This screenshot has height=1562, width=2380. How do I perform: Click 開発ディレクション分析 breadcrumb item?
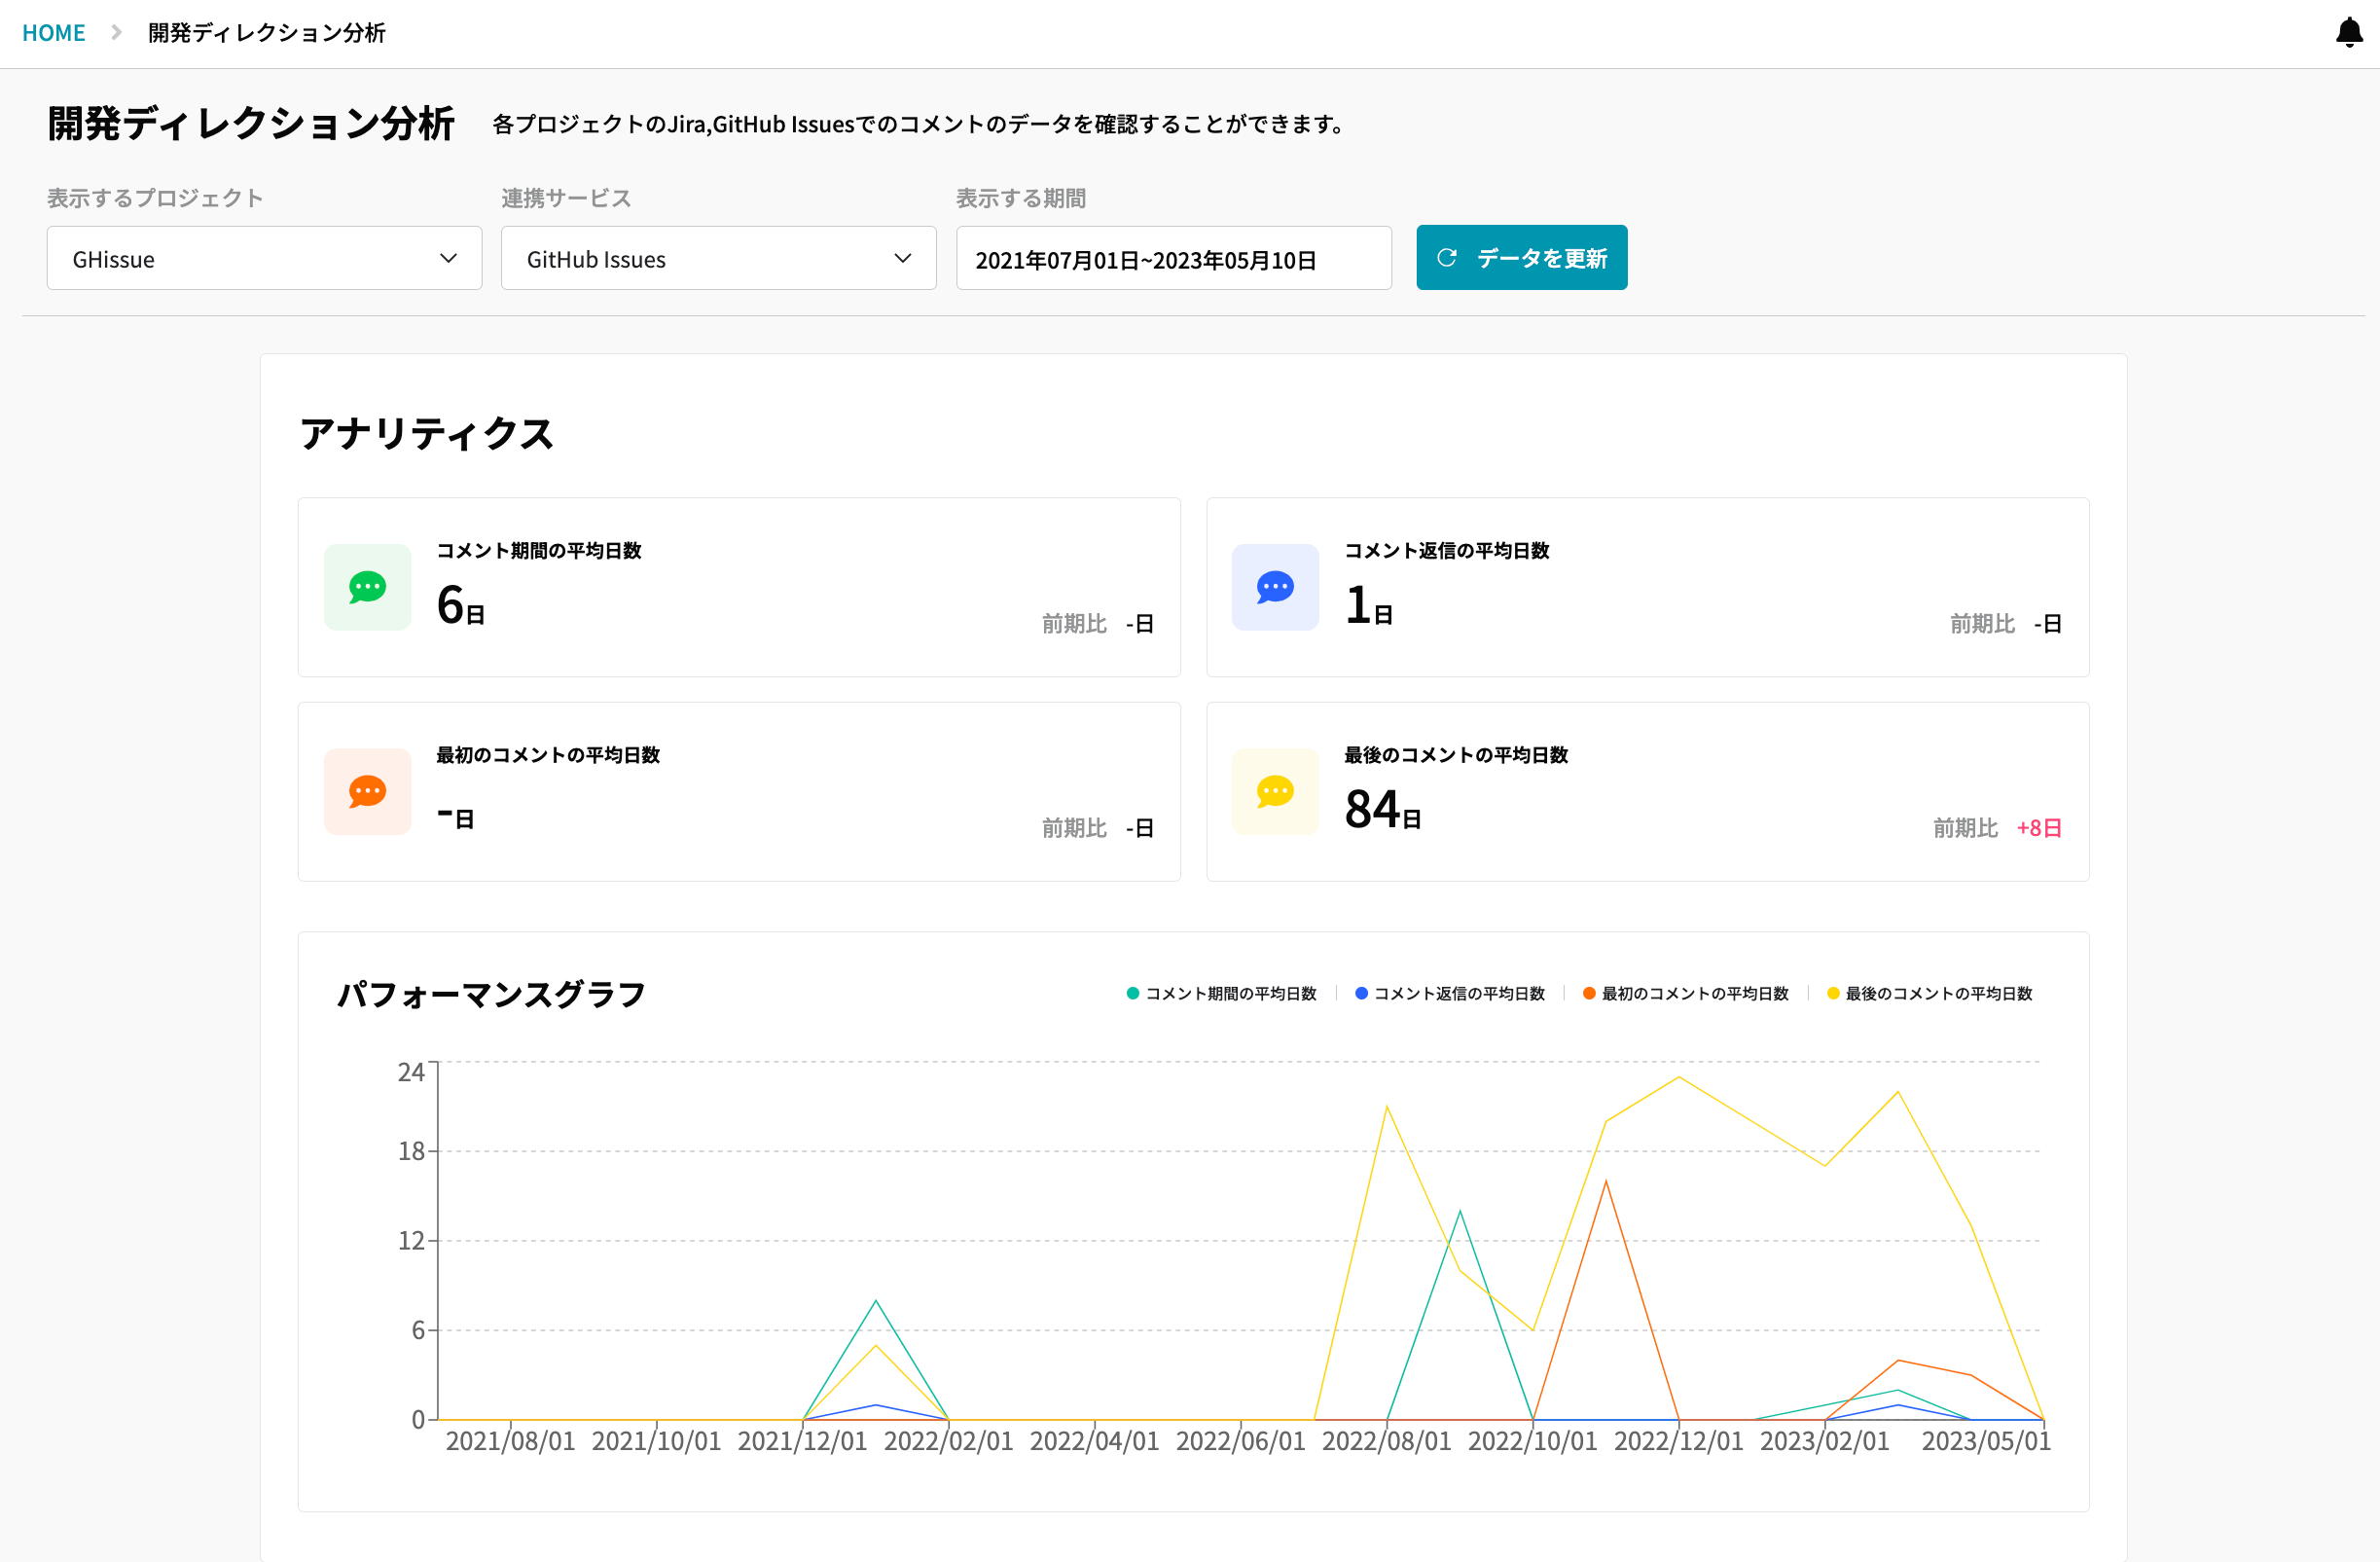pyautogui.click(x=266, y=32)
